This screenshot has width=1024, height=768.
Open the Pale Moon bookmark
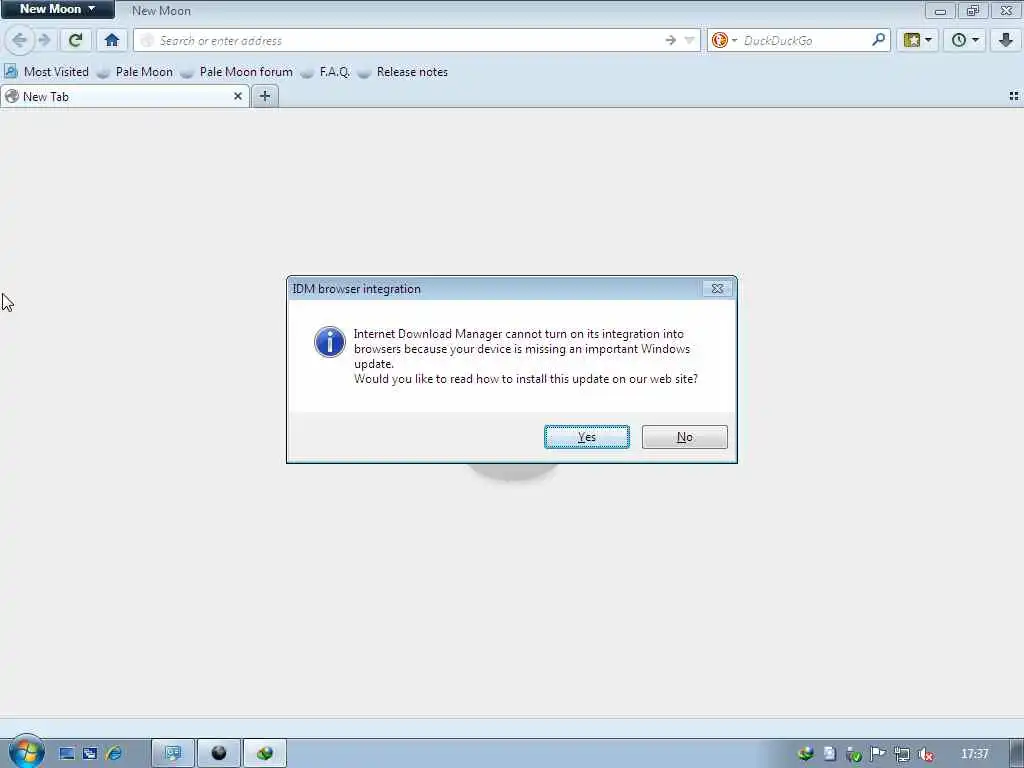pyautogui.click(x=135, y=72)
